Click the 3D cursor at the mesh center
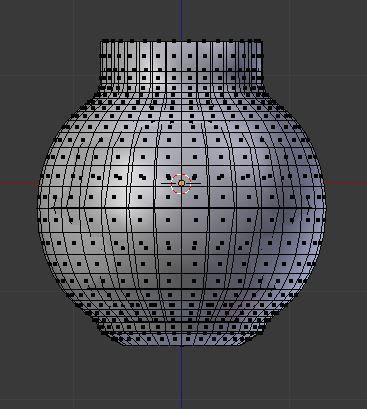 pos(181,183)
